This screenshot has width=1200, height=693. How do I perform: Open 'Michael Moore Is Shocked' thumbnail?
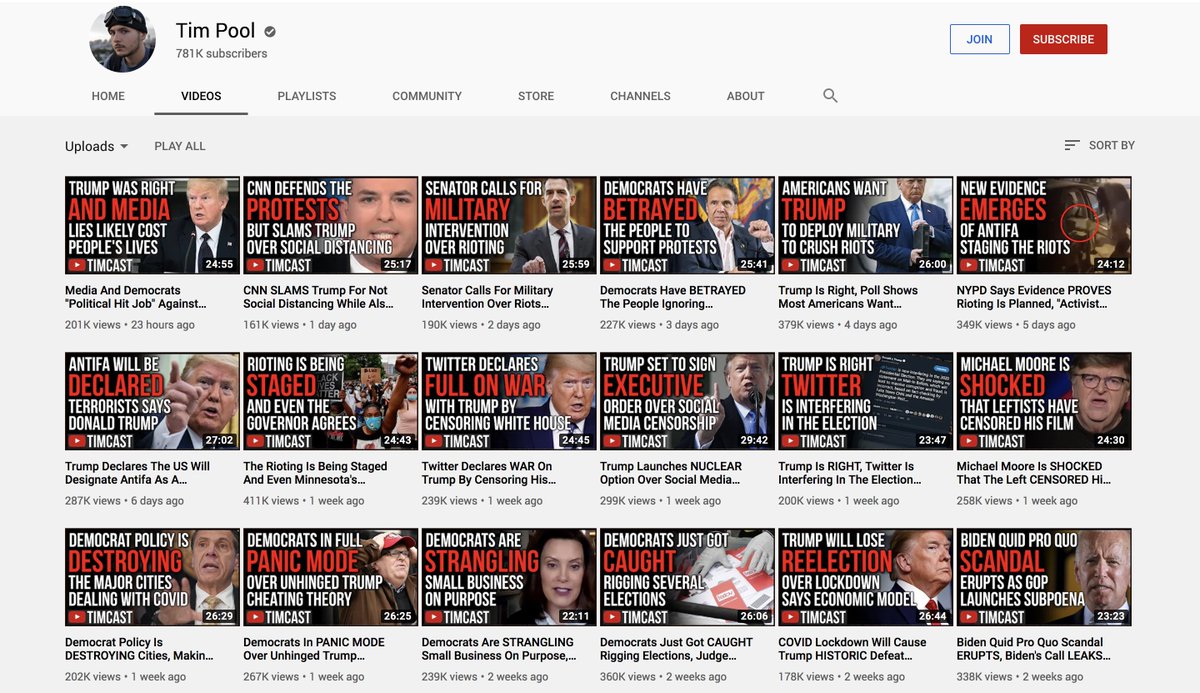[1044, 401]
